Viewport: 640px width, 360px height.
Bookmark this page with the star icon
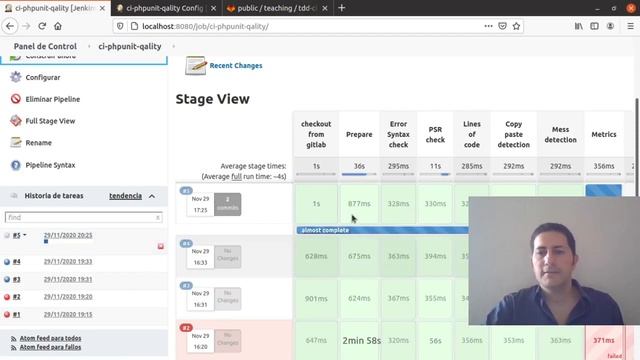click(516, 26)
